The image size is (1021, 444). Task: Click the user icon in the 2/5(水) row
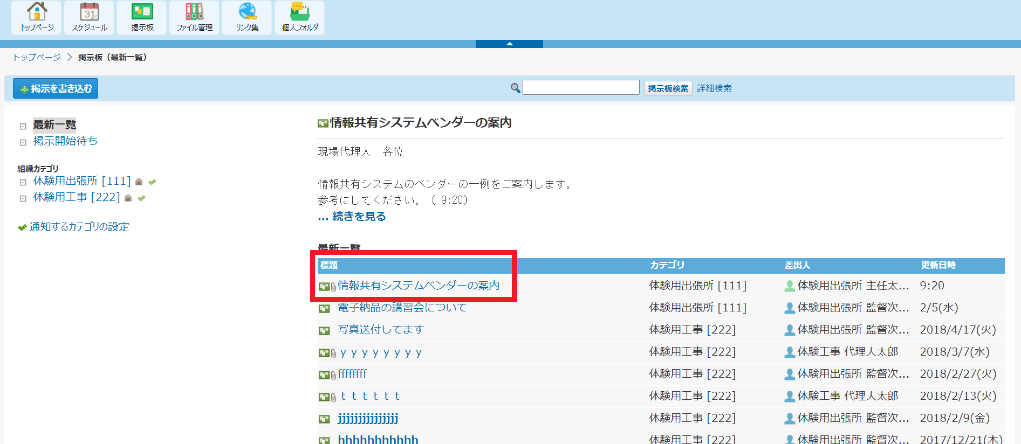click(x=790, y=308)
